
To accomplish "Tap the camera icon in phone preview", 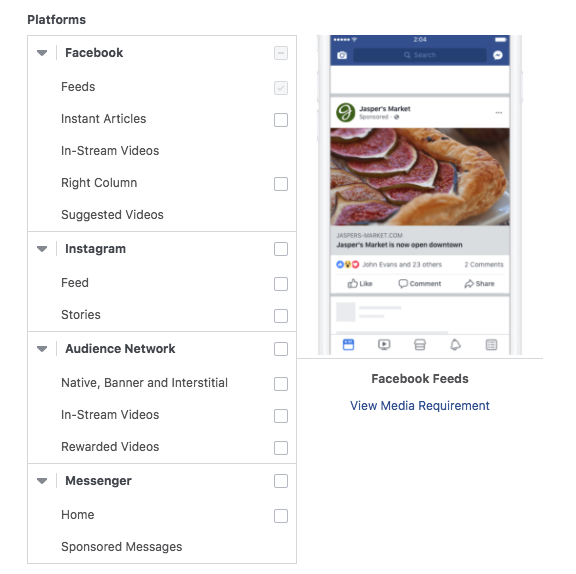I will click(342, 55).
